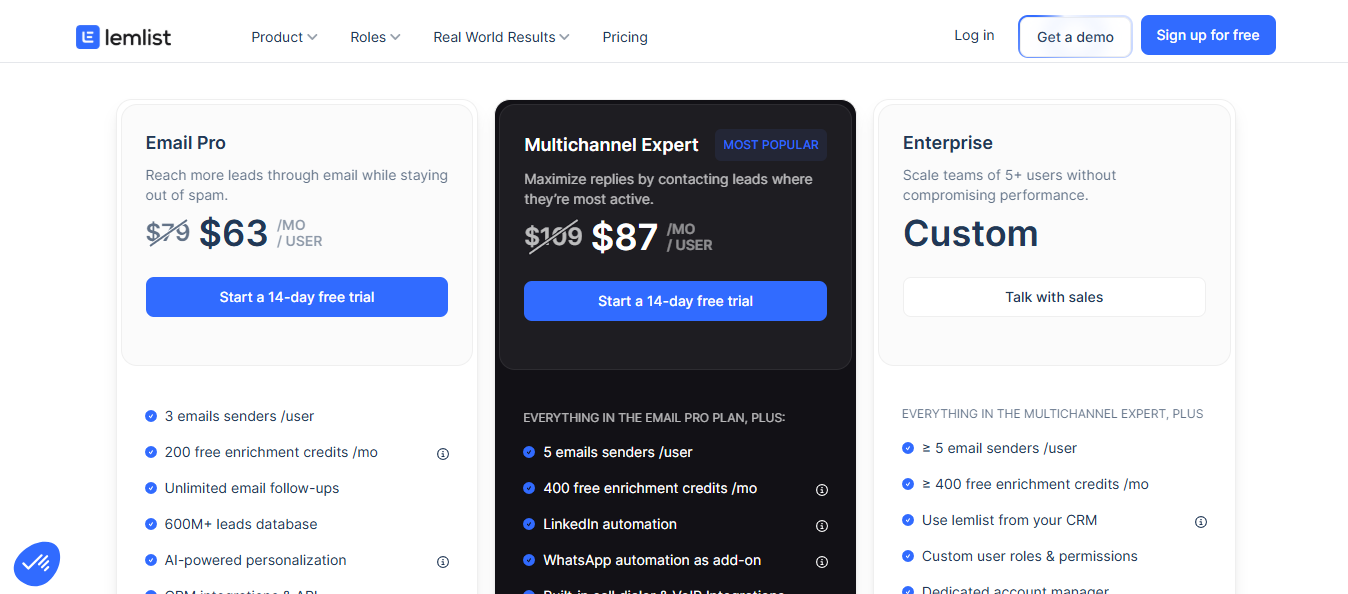Click checkmark next to 600M+ leads database

click(150, 524)
